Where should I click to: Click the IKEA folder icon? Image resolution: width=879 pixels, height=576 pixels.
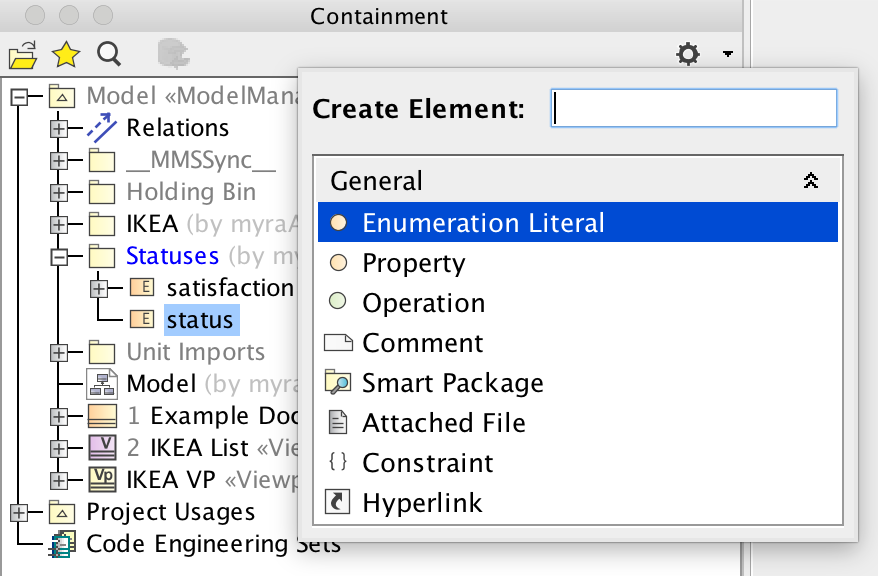pos(102,224)
